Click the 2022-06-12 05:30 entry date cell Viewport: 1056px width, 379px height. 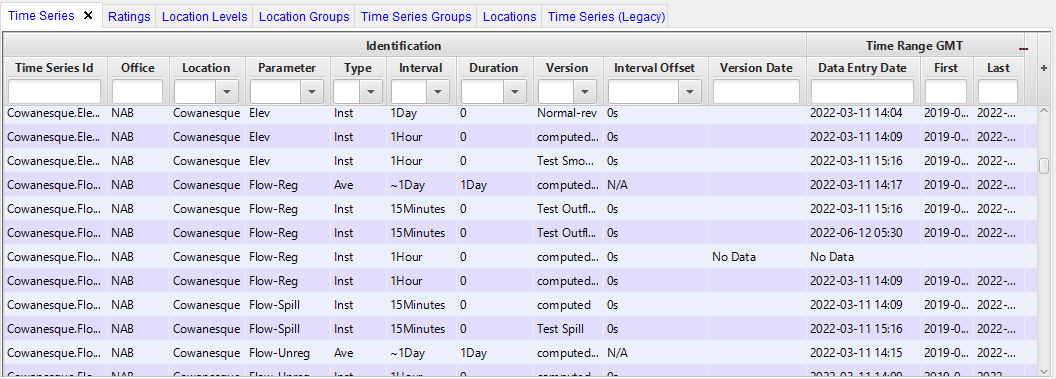pos(862,233)
